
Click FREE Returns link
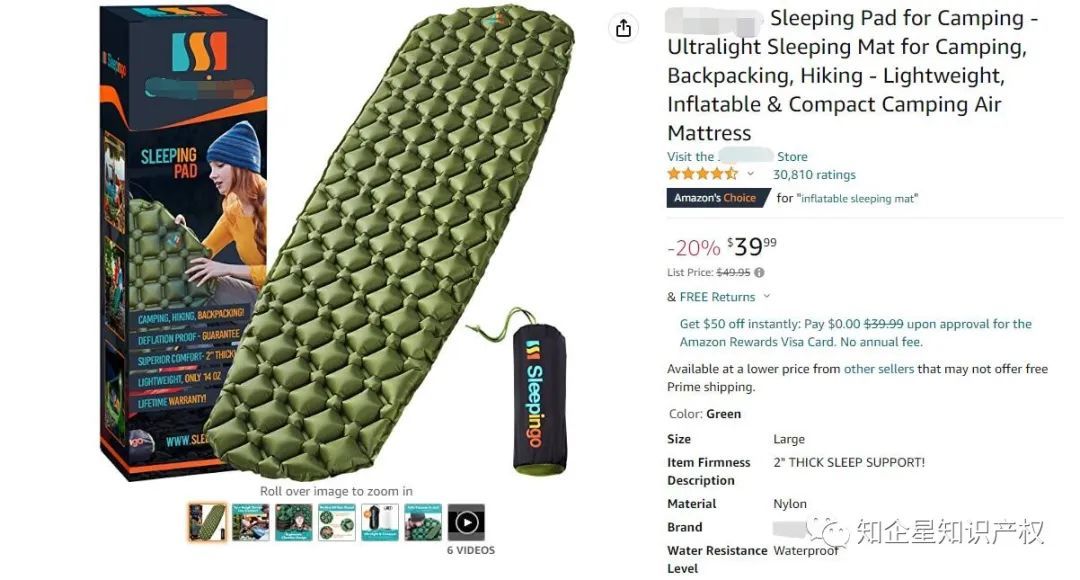pos(717,297)
